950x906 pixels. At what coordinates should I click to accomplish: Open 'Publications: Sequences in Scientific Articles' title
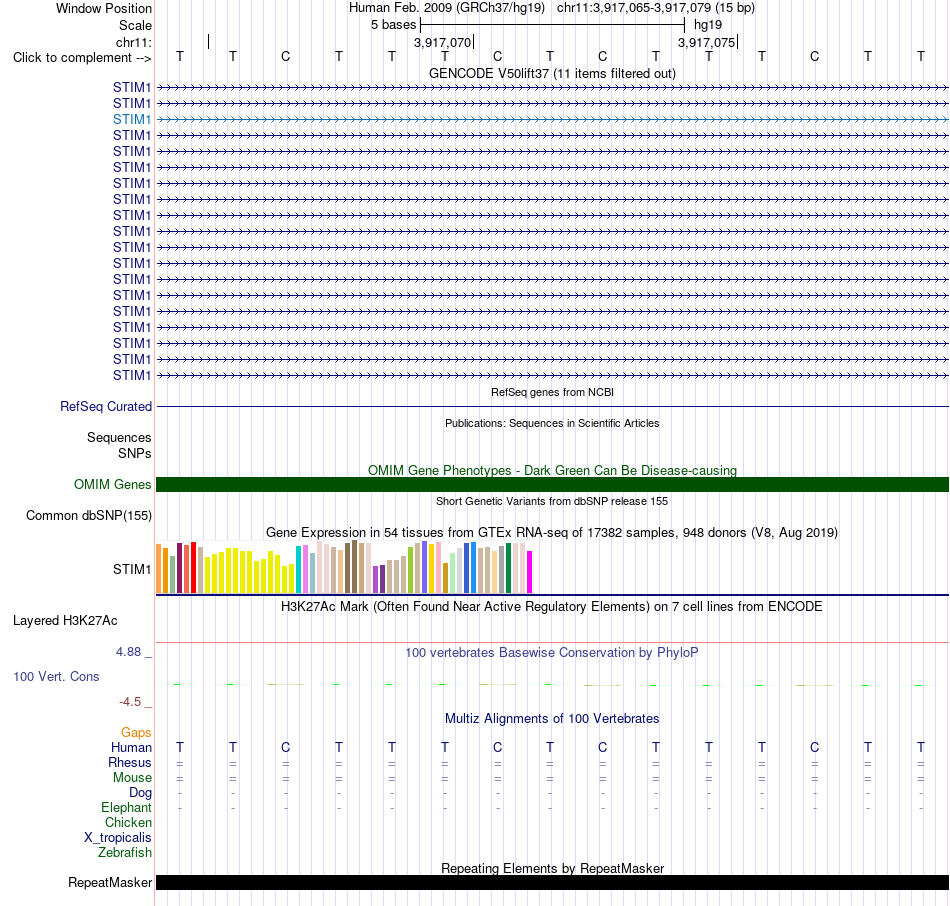coord(552,423)
